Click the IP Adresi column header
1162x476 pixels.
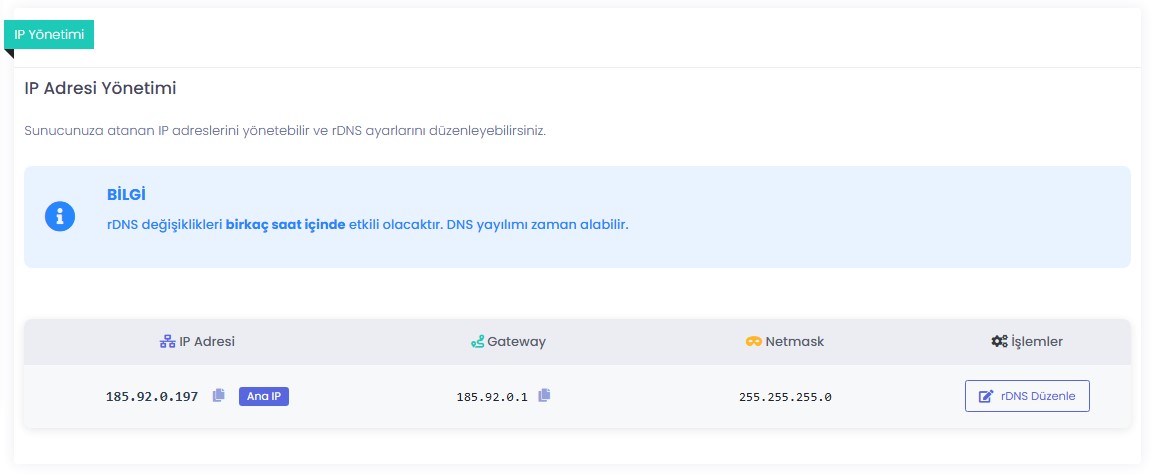coord(197,342)
